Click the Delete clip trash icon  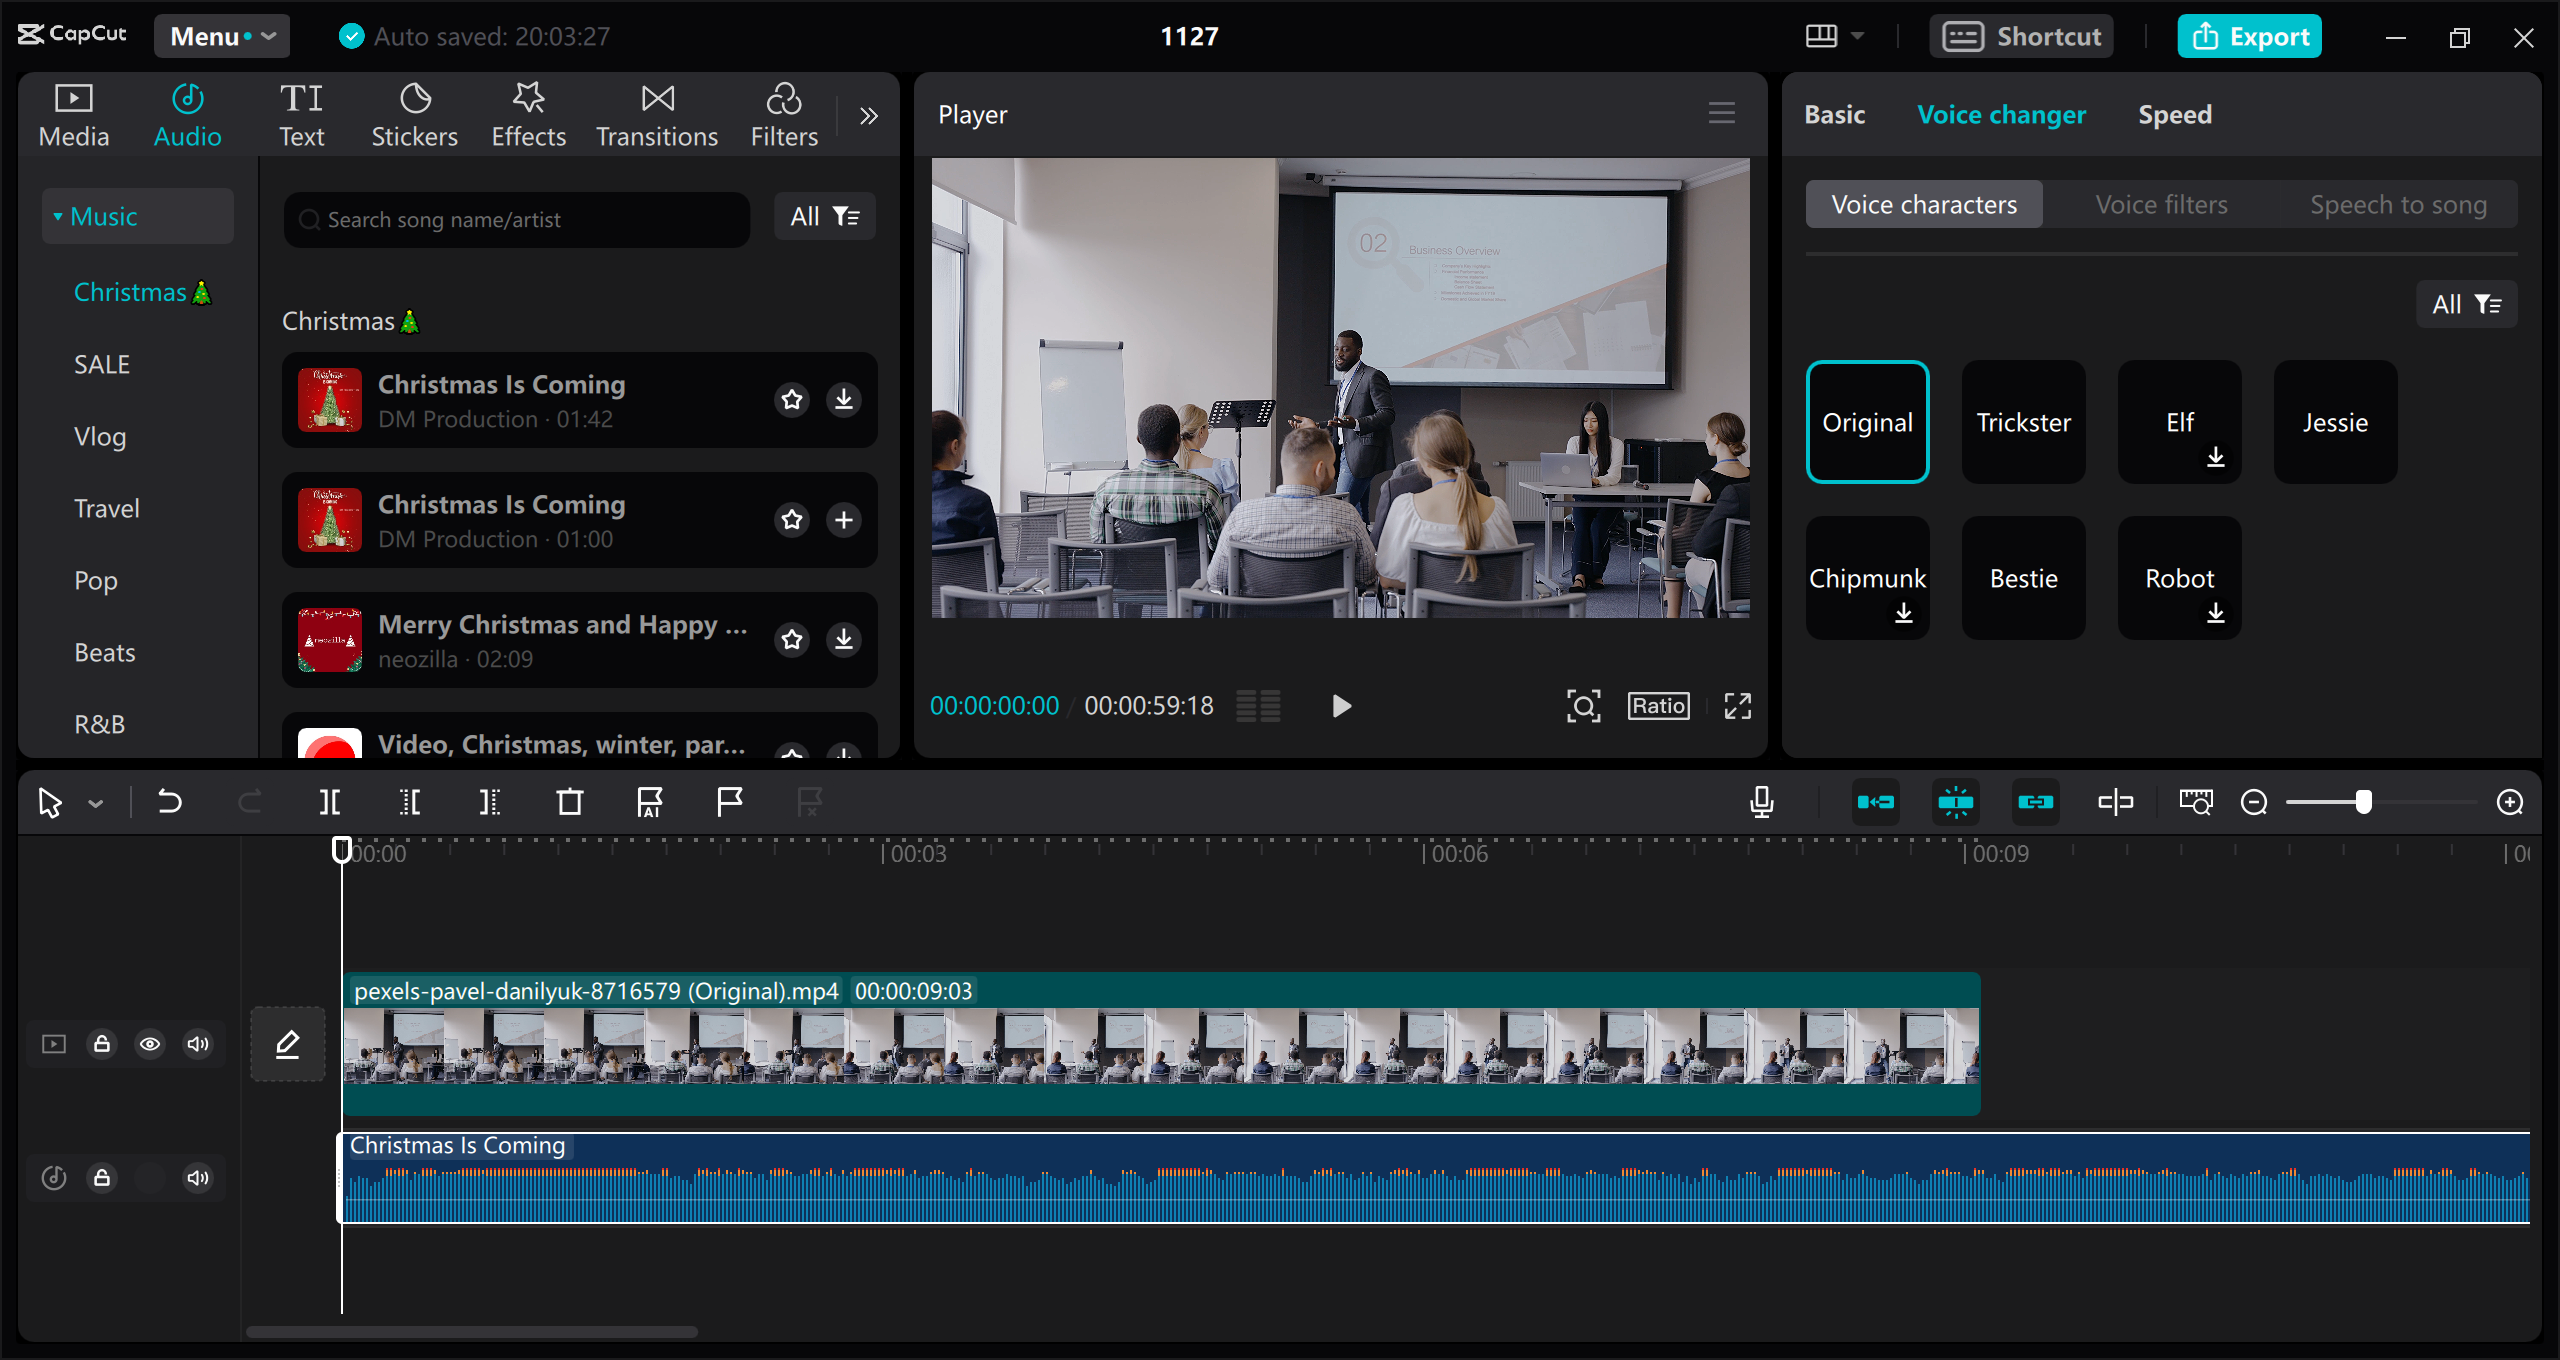coord(570,802)
